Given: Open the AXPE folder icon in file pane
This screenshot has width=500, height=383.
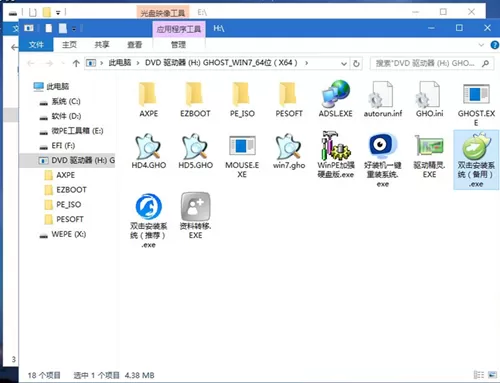Looking at the screenshot, I should (149, 94).
